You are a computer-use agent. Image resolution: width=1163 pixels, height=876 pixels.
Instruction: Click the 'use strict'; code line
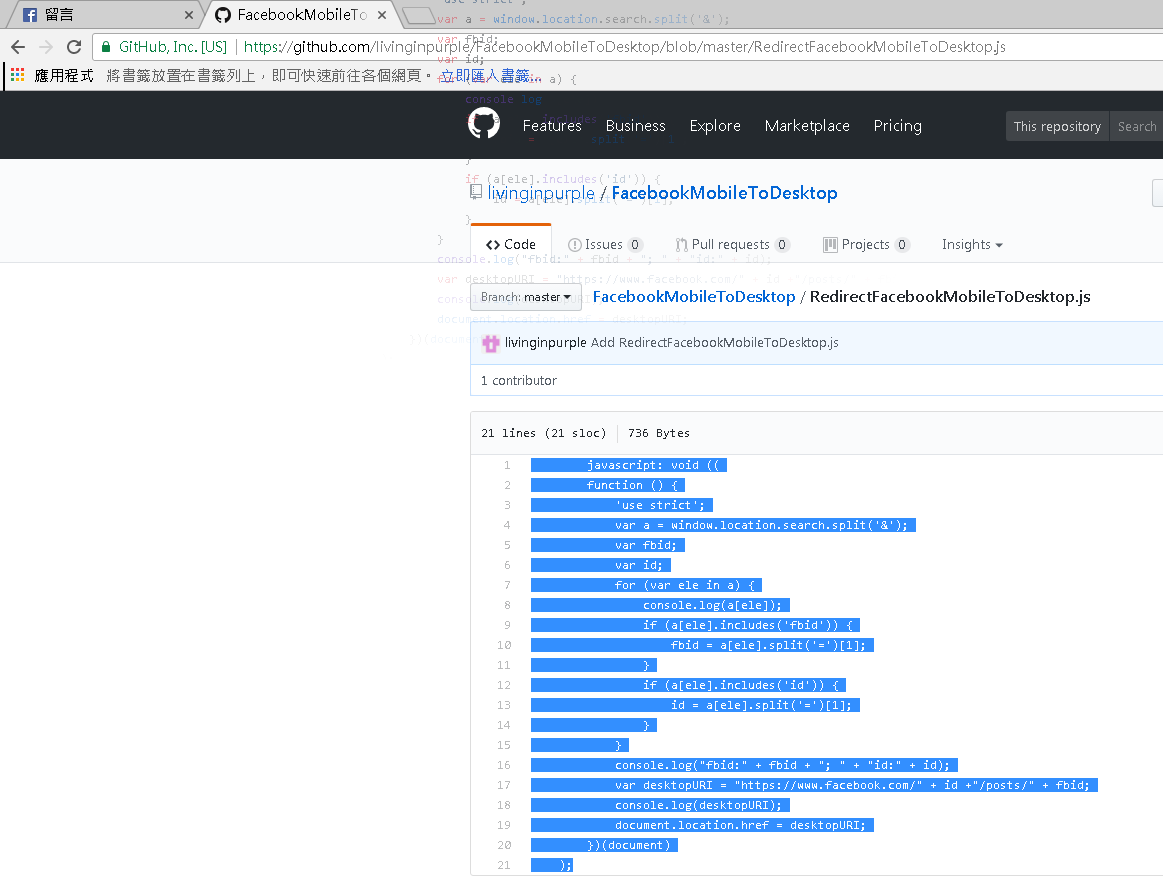pyautogui.click(x=660, y=505)
